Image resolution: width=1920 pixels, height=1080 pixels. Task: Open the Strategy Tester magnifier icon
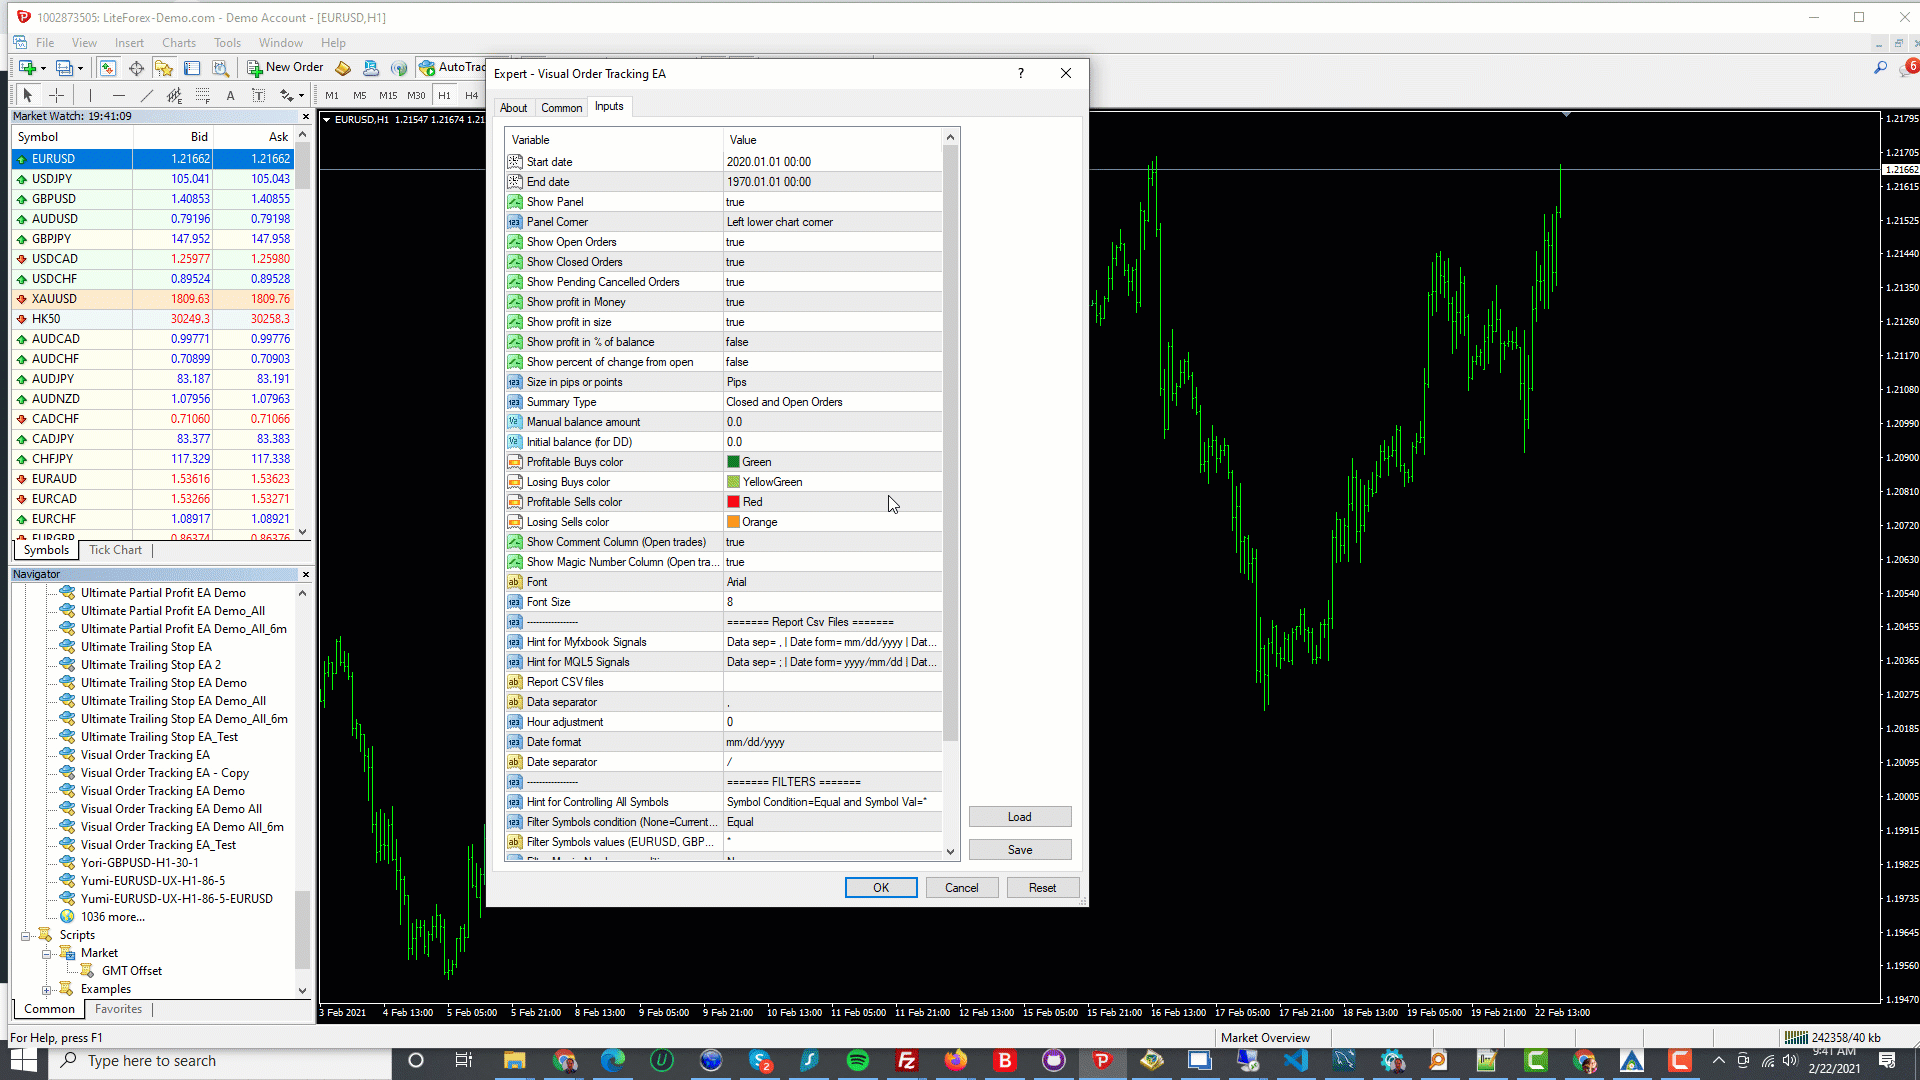pos(221,68)
